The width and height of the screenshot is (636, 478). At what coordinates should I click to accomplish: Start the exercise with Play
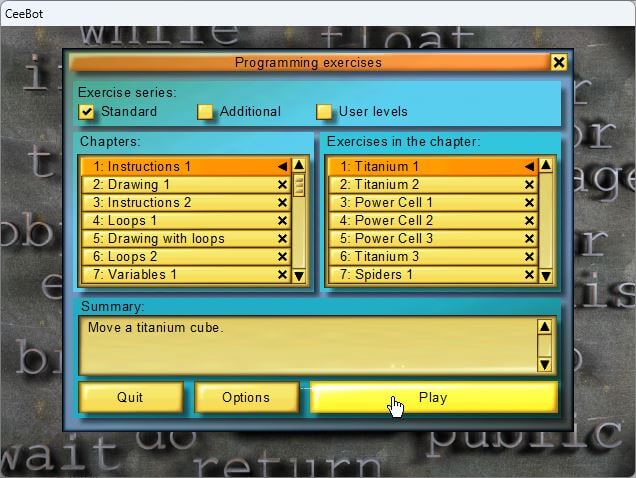pyautogui.click(x=434, y=397)
